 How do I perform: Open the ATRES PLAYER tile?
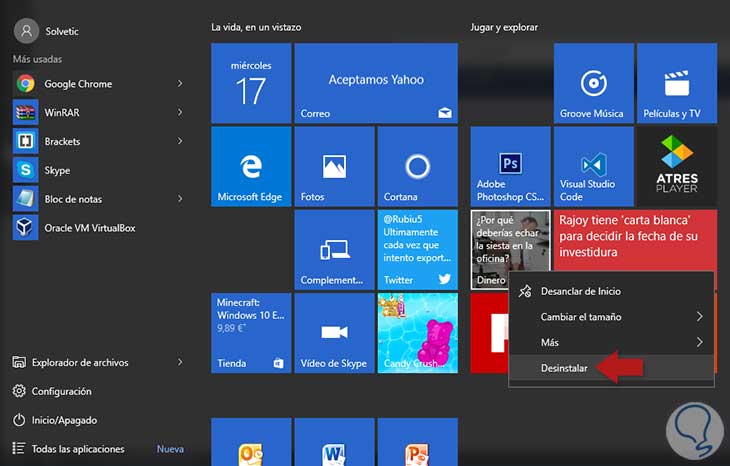tap(677, 167)
